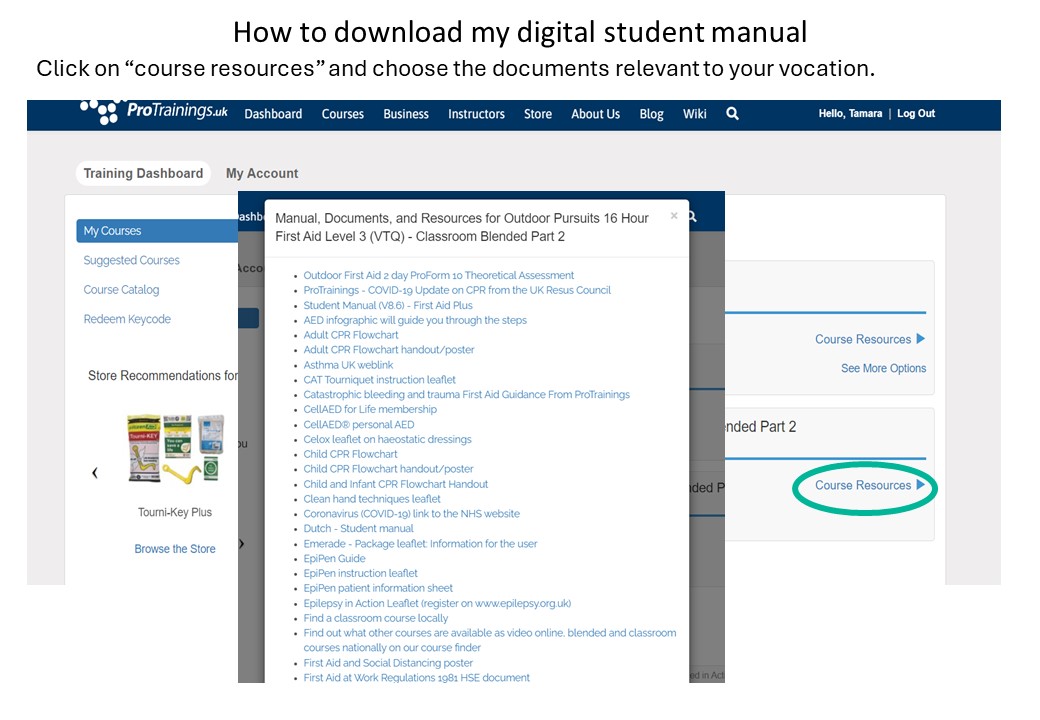The height and width of the screenshot is (720, 1040).
Task: Click the search magnifier icon in navbar
Action: point(732,114)
